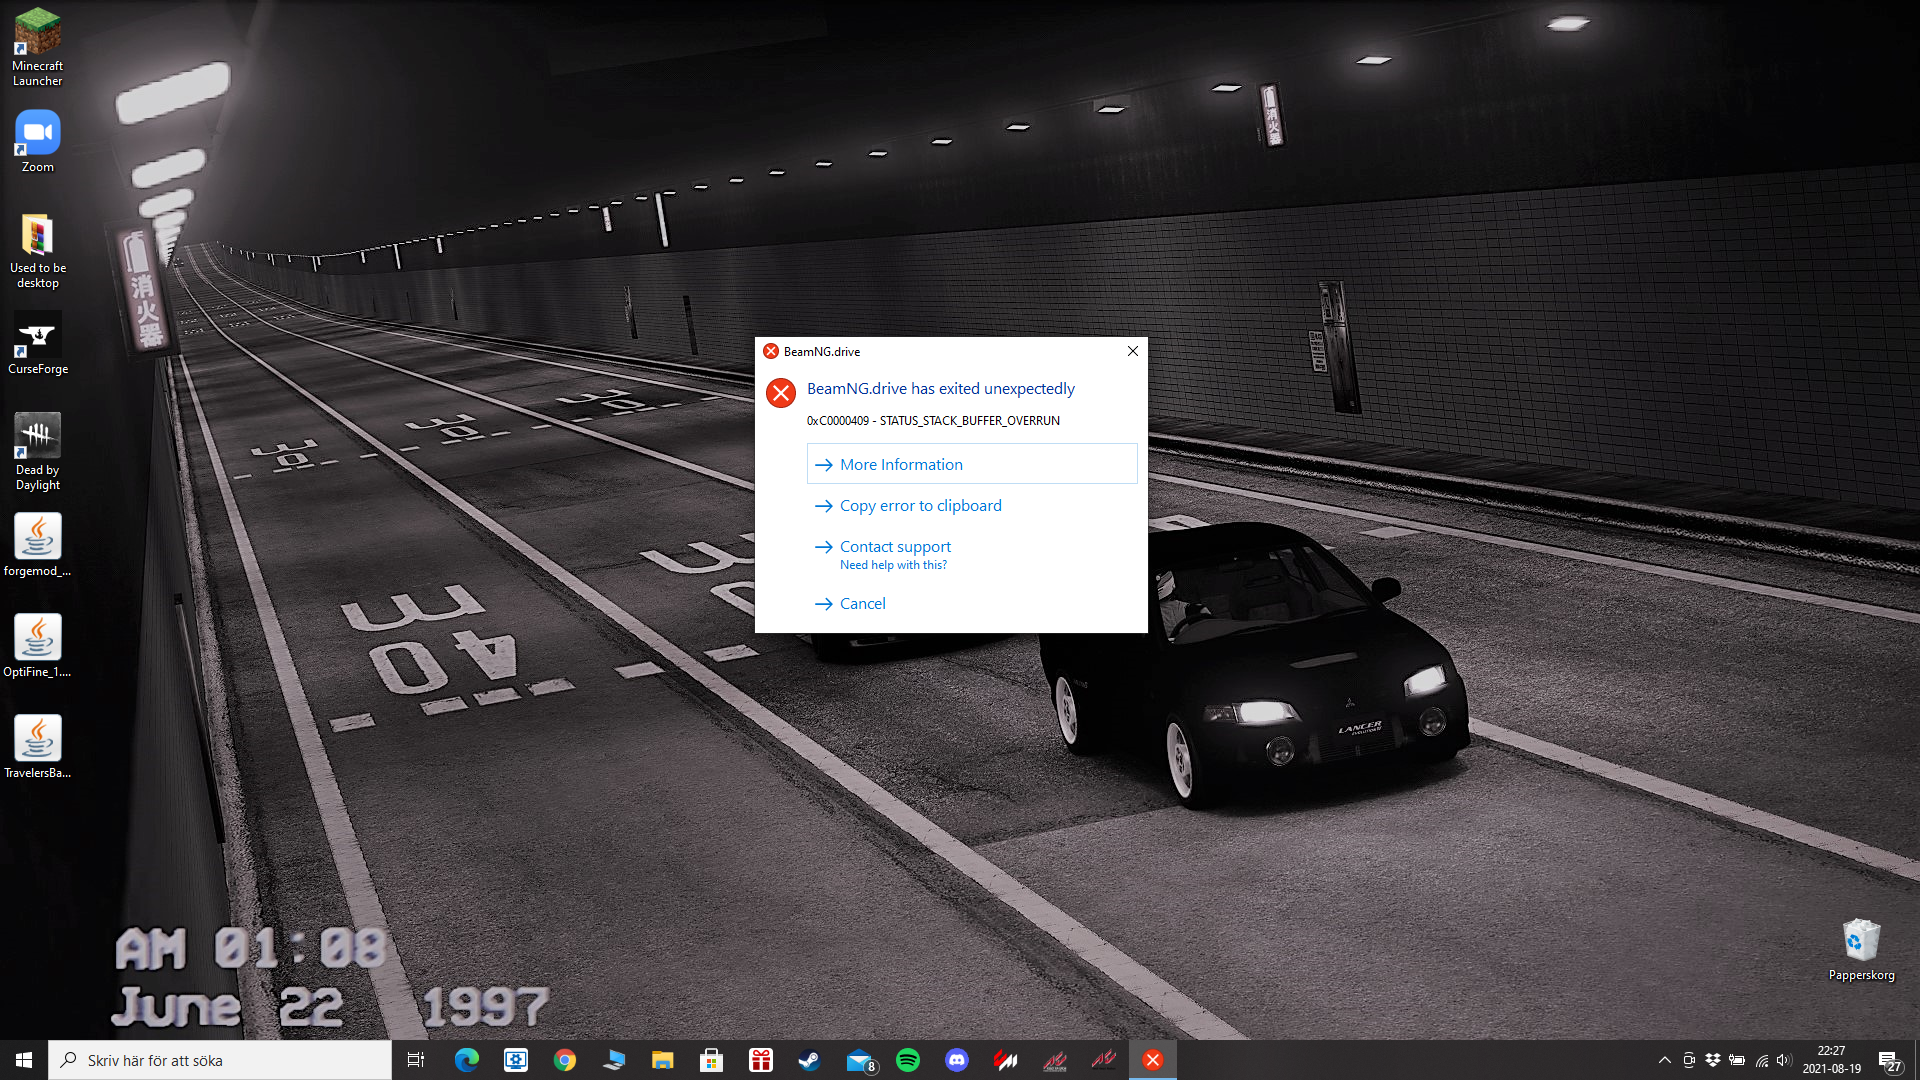Select the Dead by Daylight shortcut

pos(37,451)
